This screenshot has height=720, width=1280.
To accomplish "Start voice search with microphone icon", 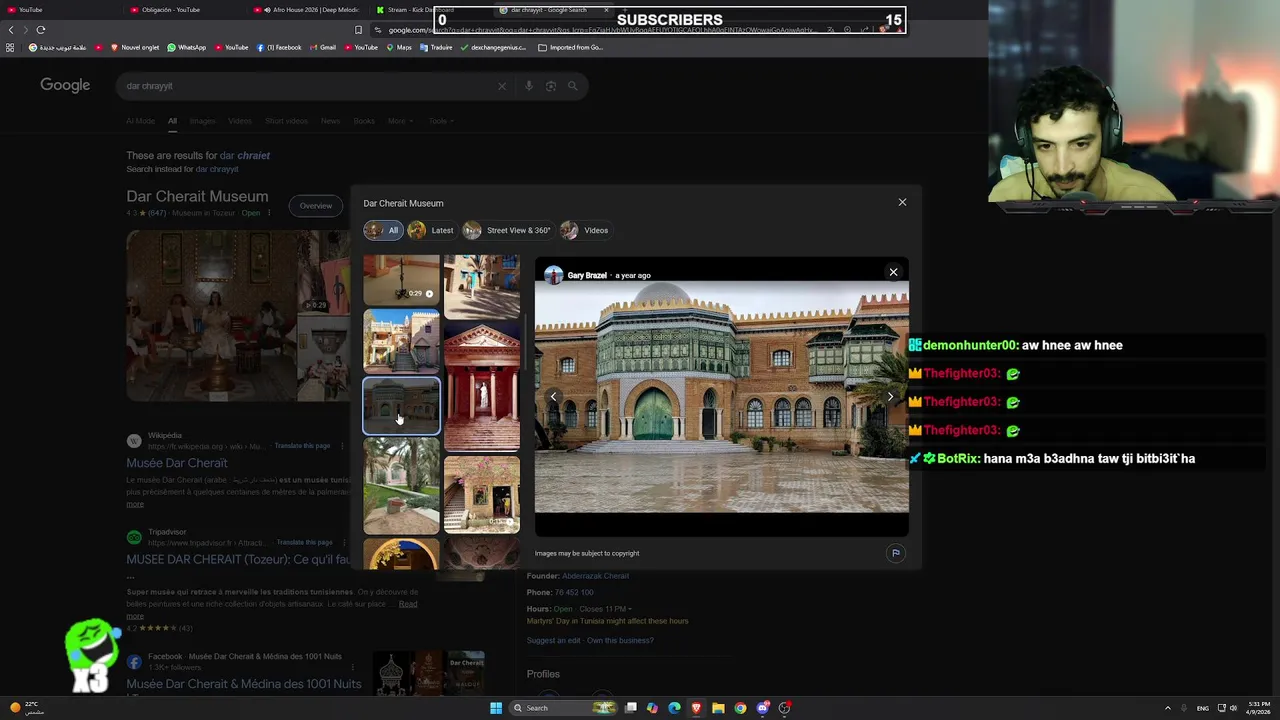I will tap(529, 86).
